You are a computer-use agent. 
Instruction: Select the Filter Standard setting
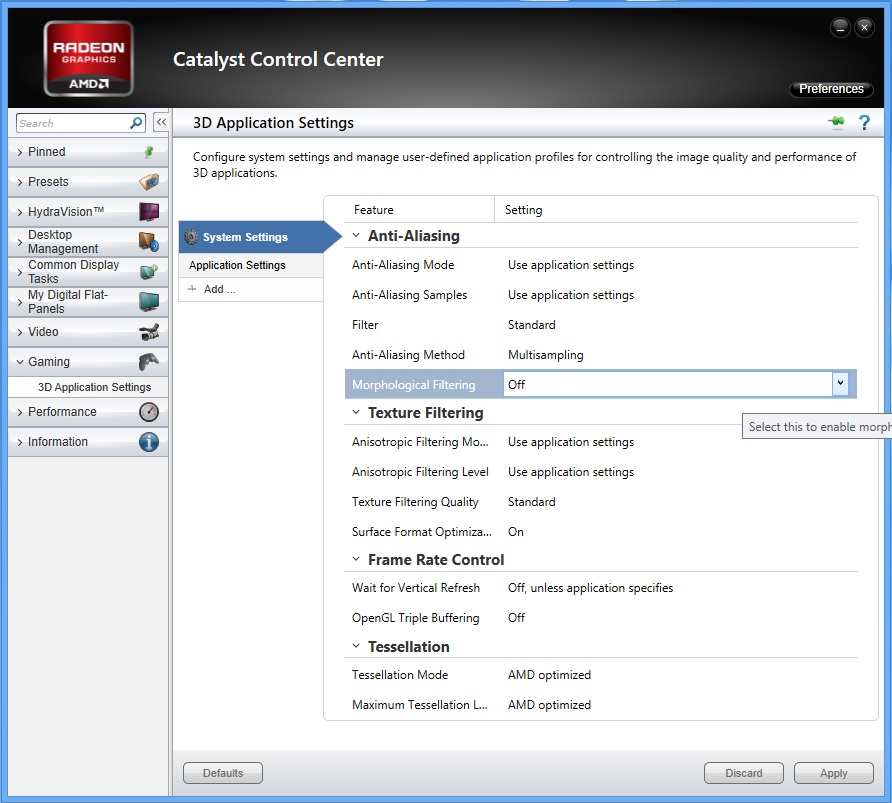[531, 325]
